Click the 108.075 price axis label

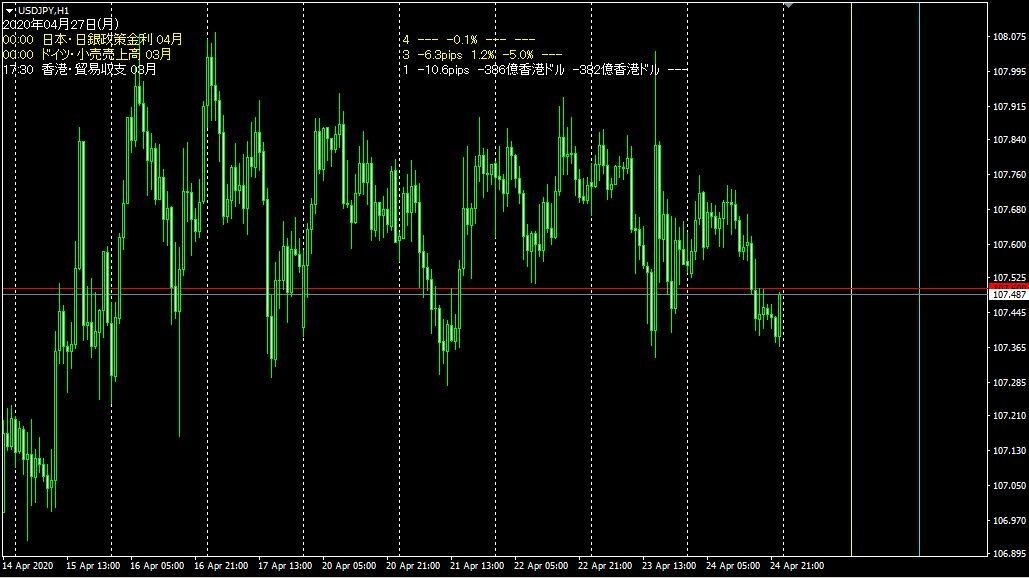1009,37
